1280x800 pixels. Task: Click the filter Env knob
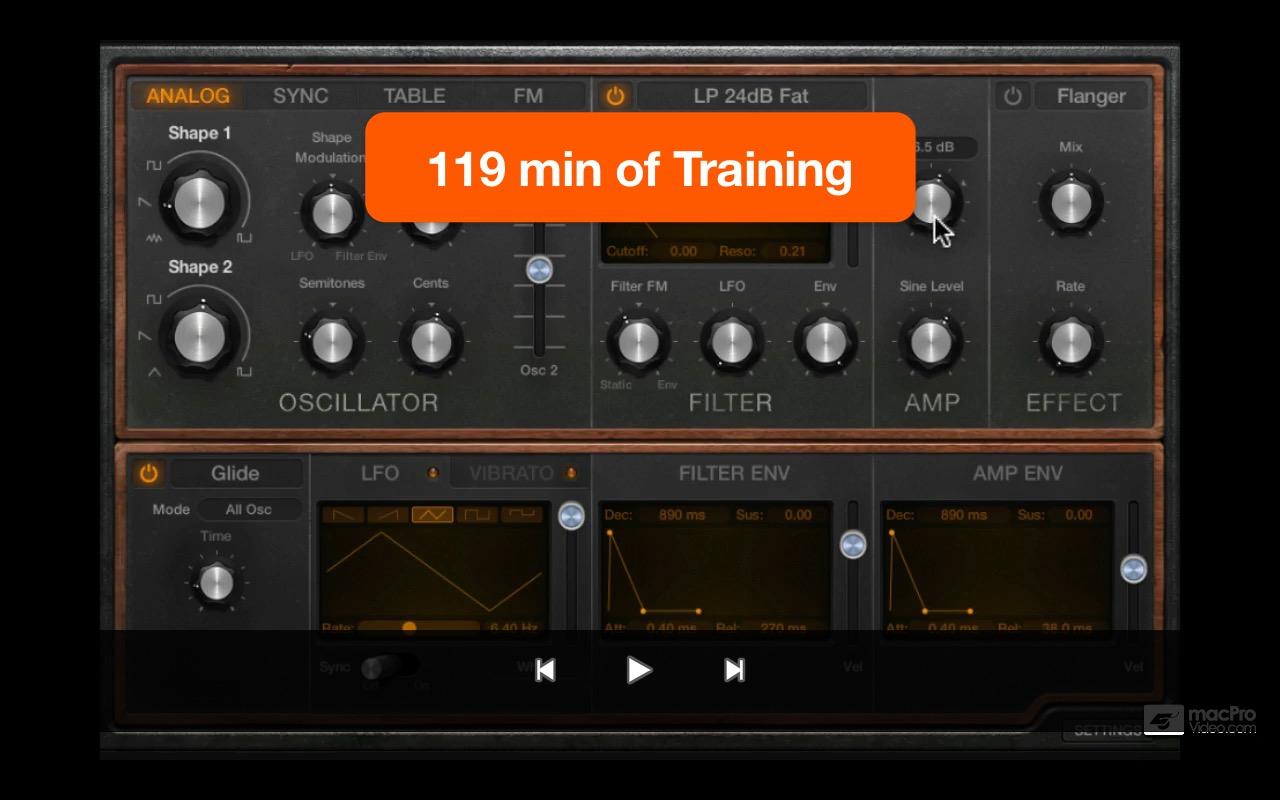tap(825, 342)
